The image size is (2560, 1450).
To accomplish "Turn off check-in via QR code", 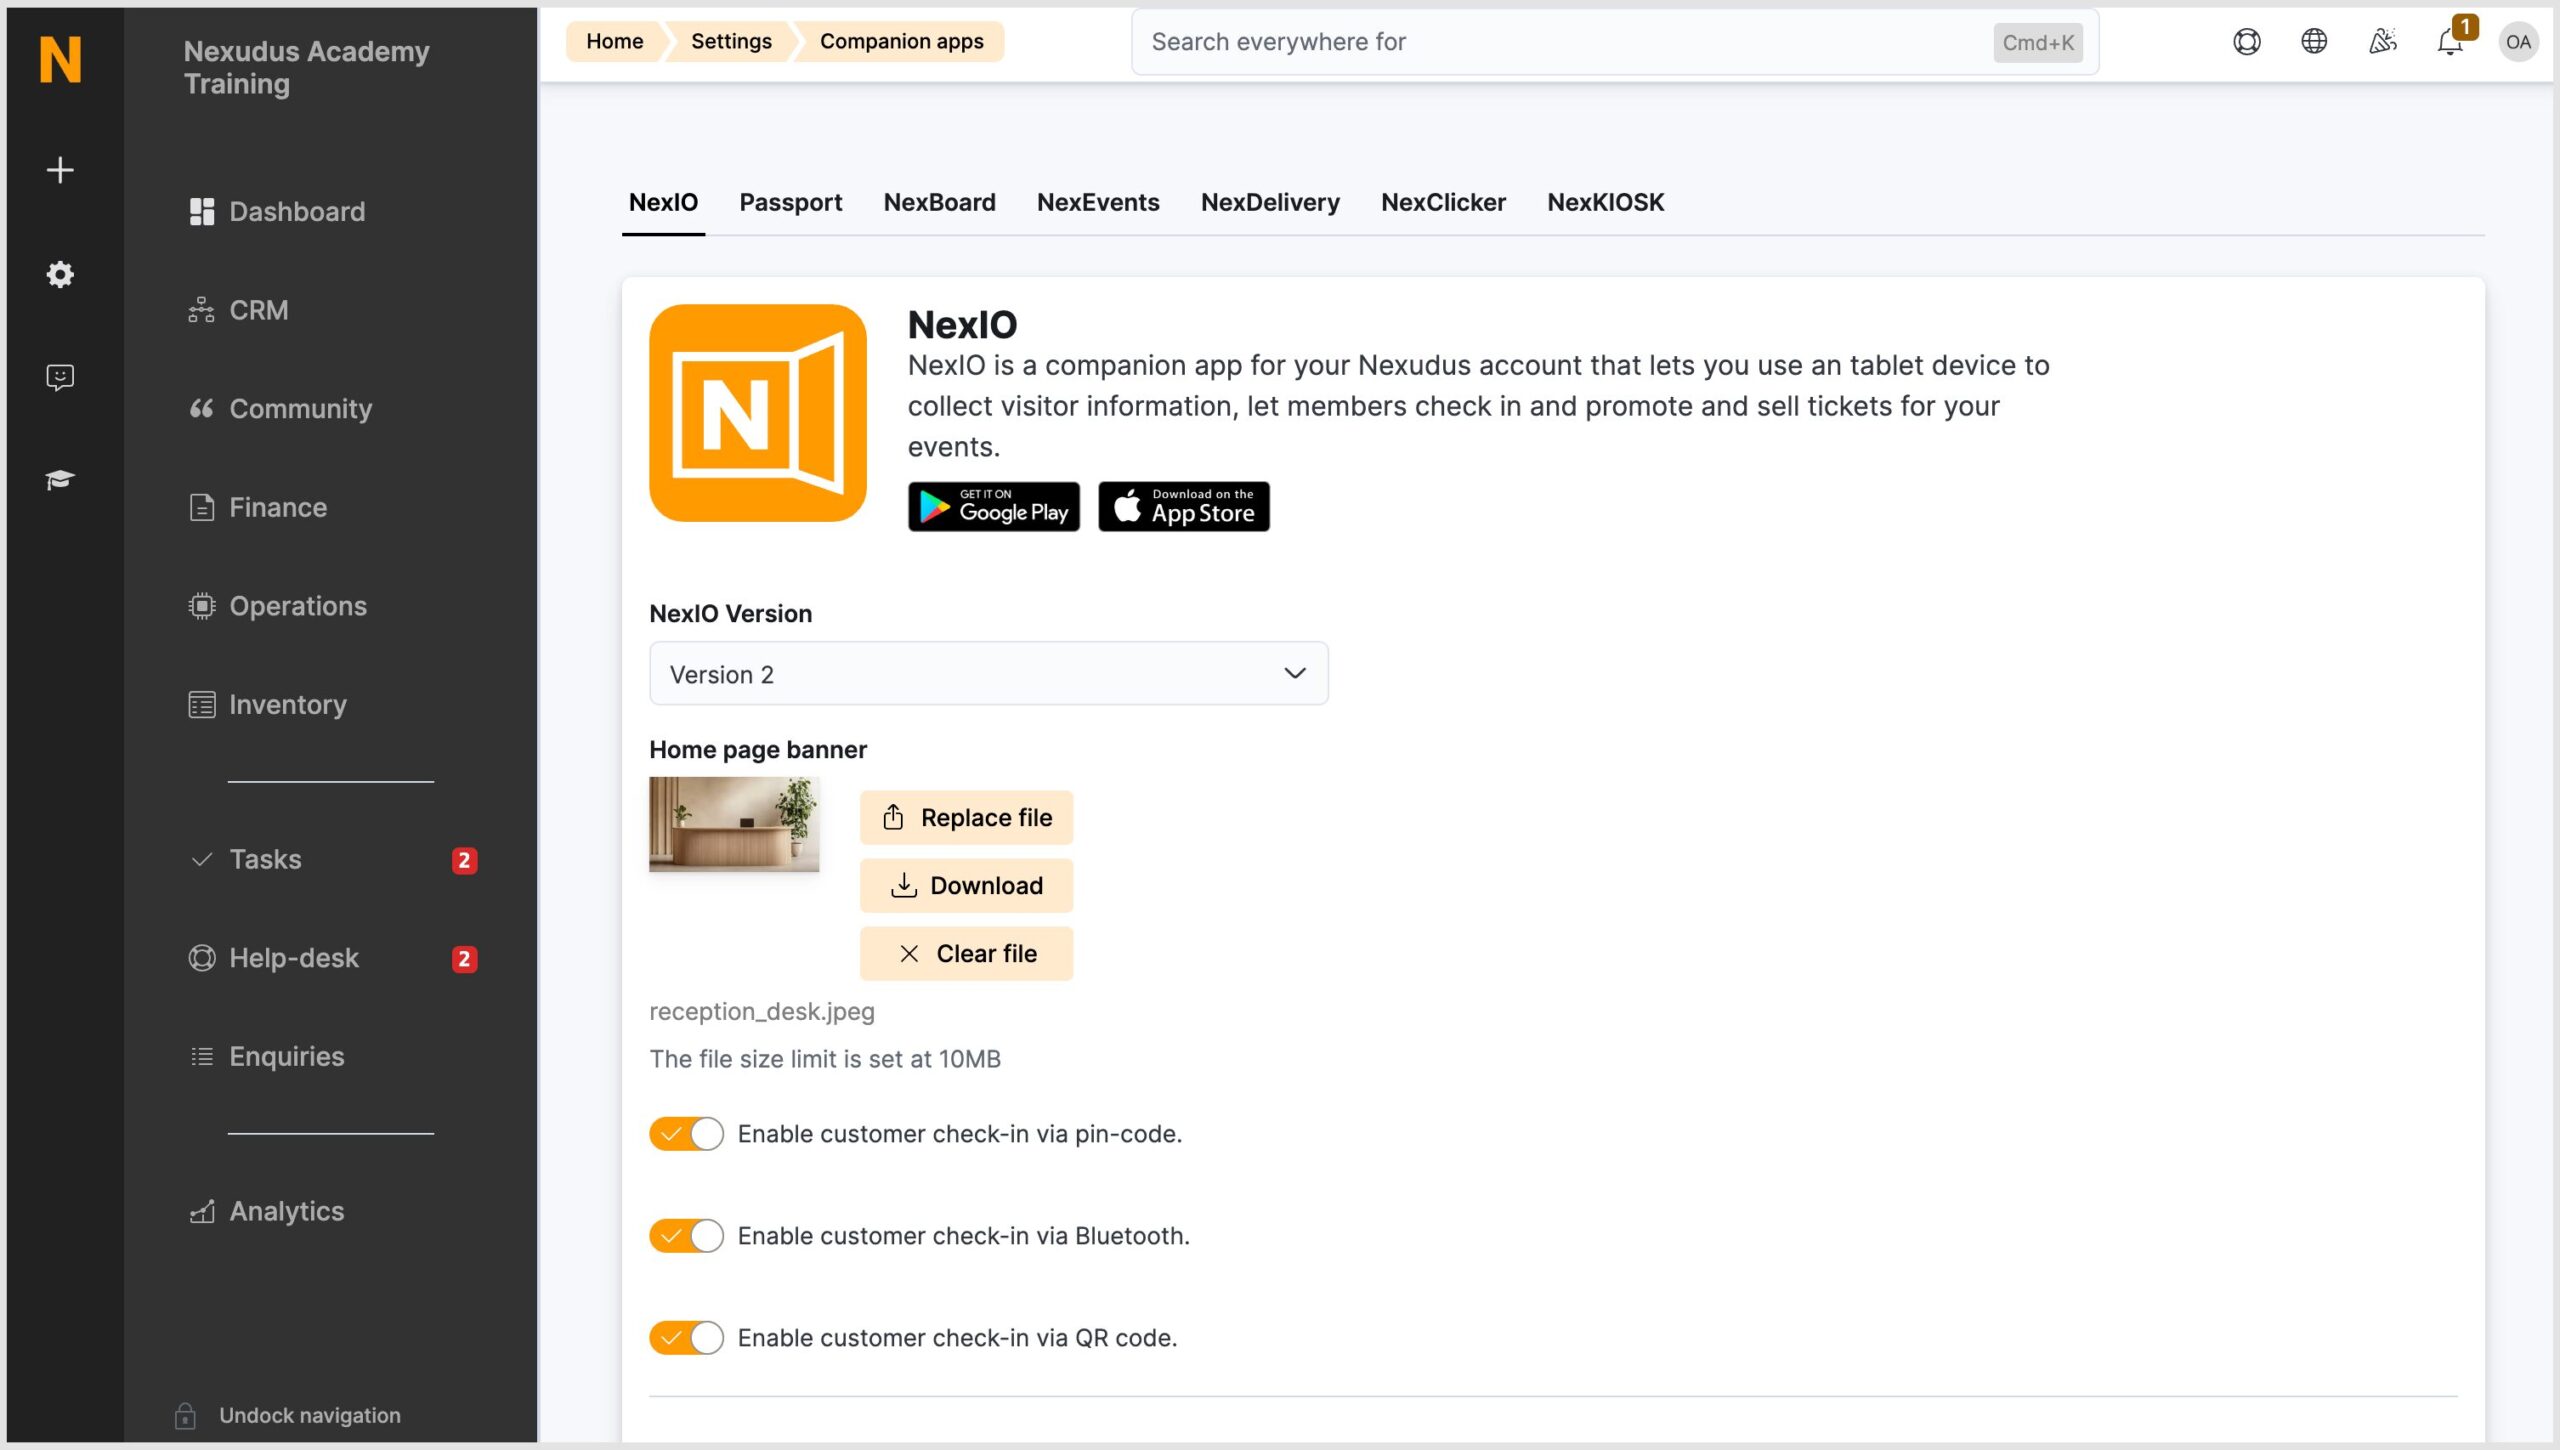I will (686, 1337).
